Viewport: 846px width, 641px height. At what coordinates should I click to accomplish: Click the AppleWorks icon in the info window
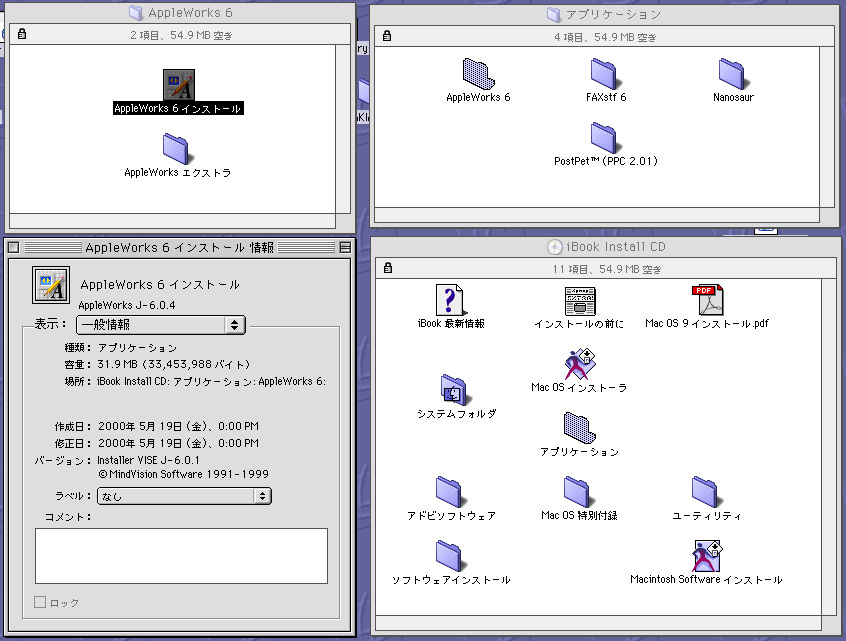coord(51,285)
